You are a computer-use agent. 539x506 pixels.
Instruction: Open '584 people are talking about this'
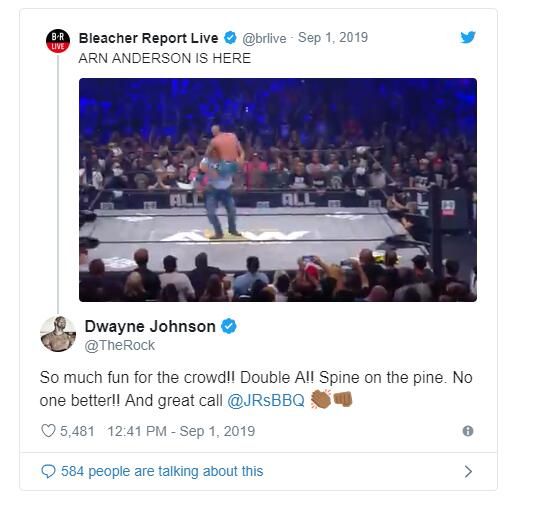[x=162, y=471]
